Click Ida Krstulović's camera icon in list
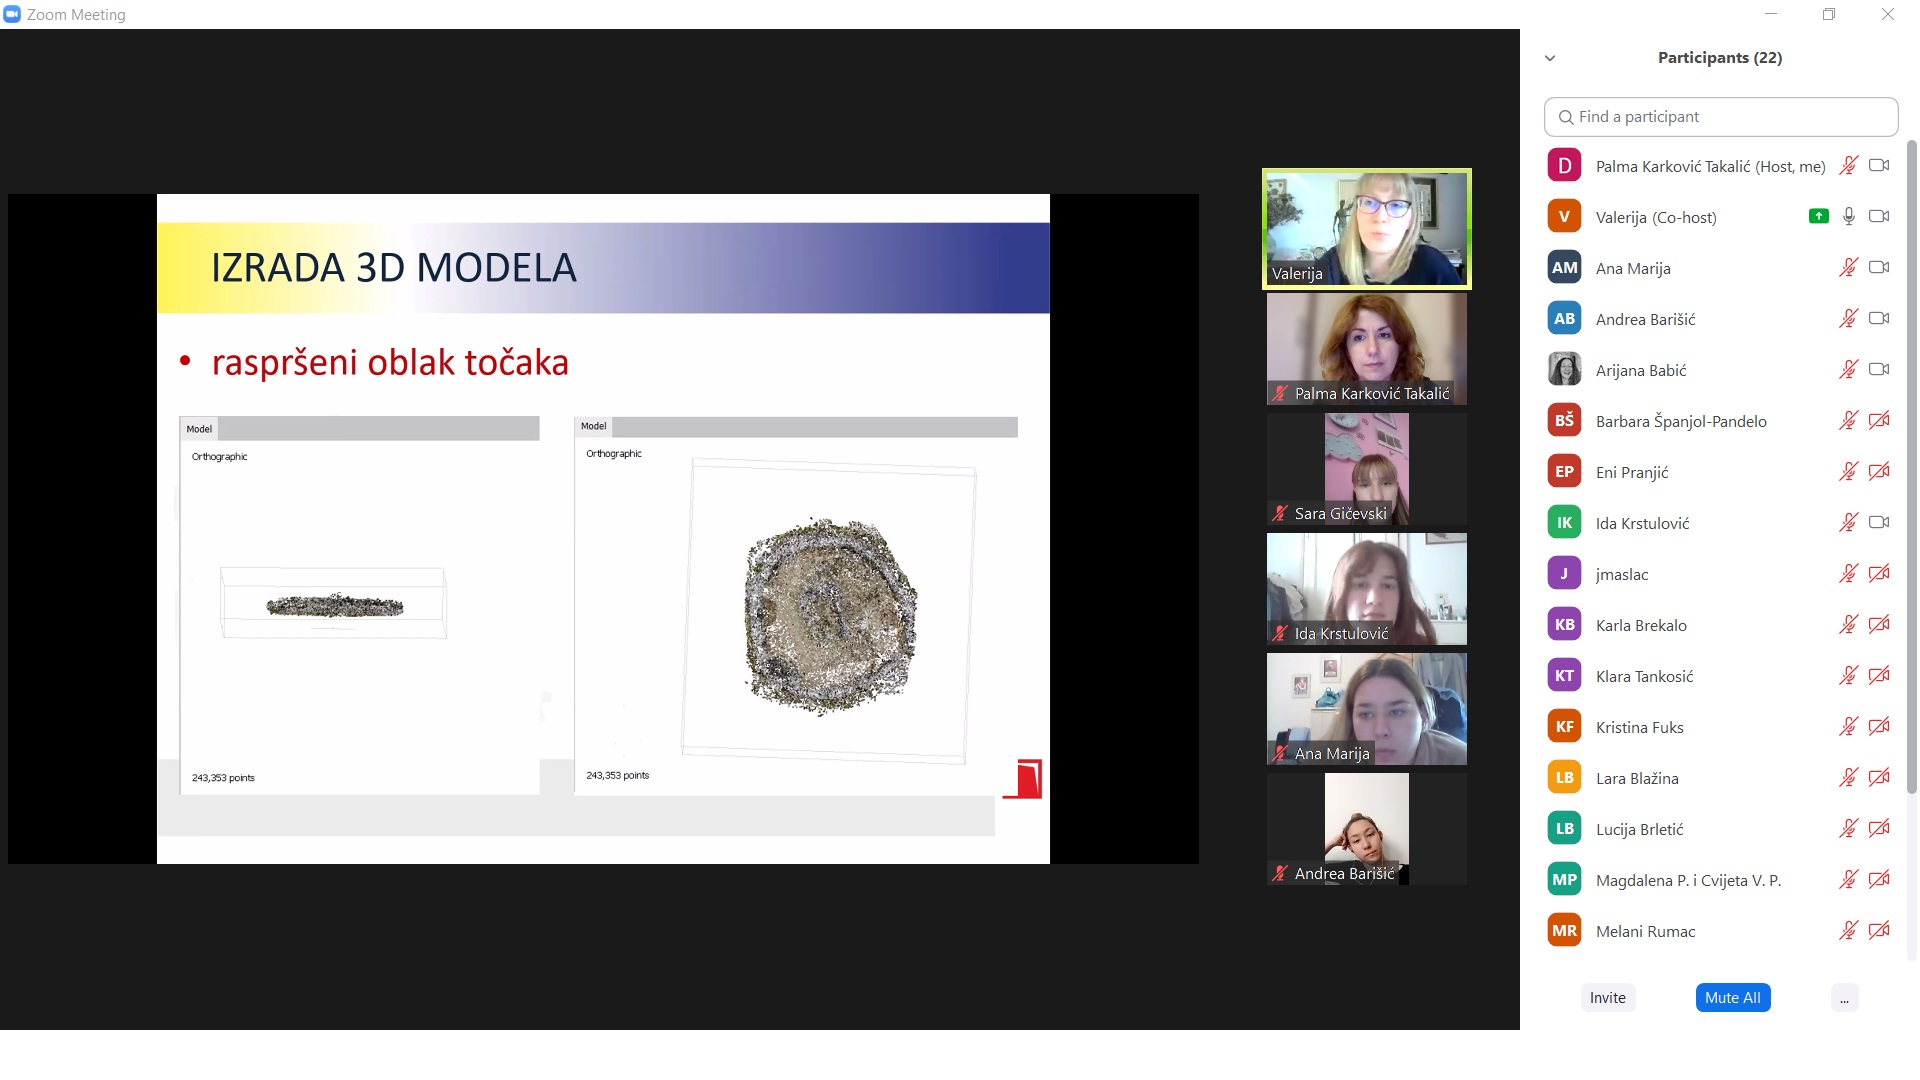1920x1080 pixels. [x=1879, y=522]
